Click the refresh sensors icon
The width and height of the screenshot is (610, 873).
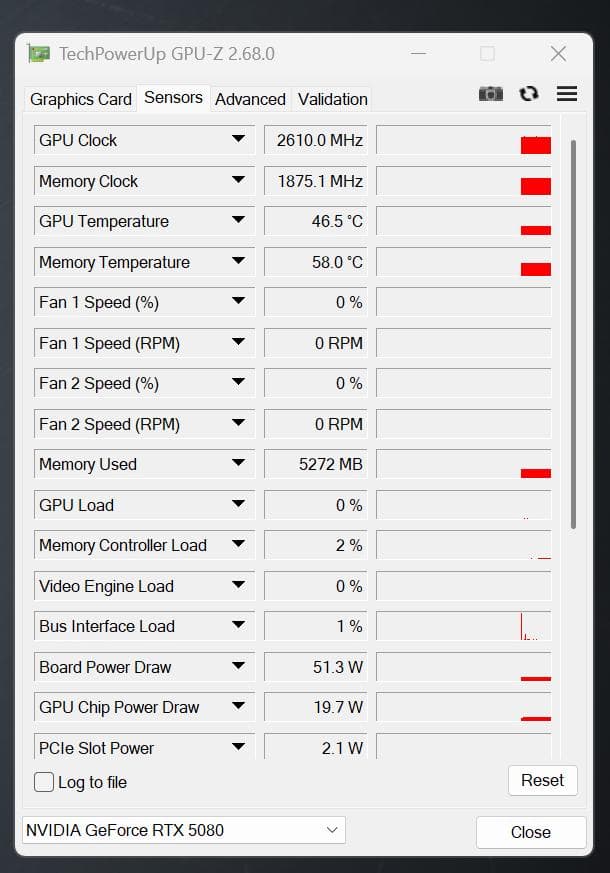(529, 93)
